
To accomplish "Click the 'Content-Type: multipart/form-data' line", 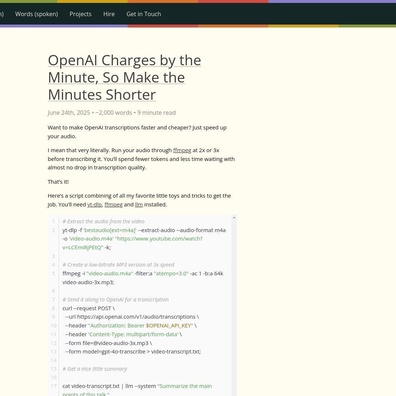I will 123,334.
